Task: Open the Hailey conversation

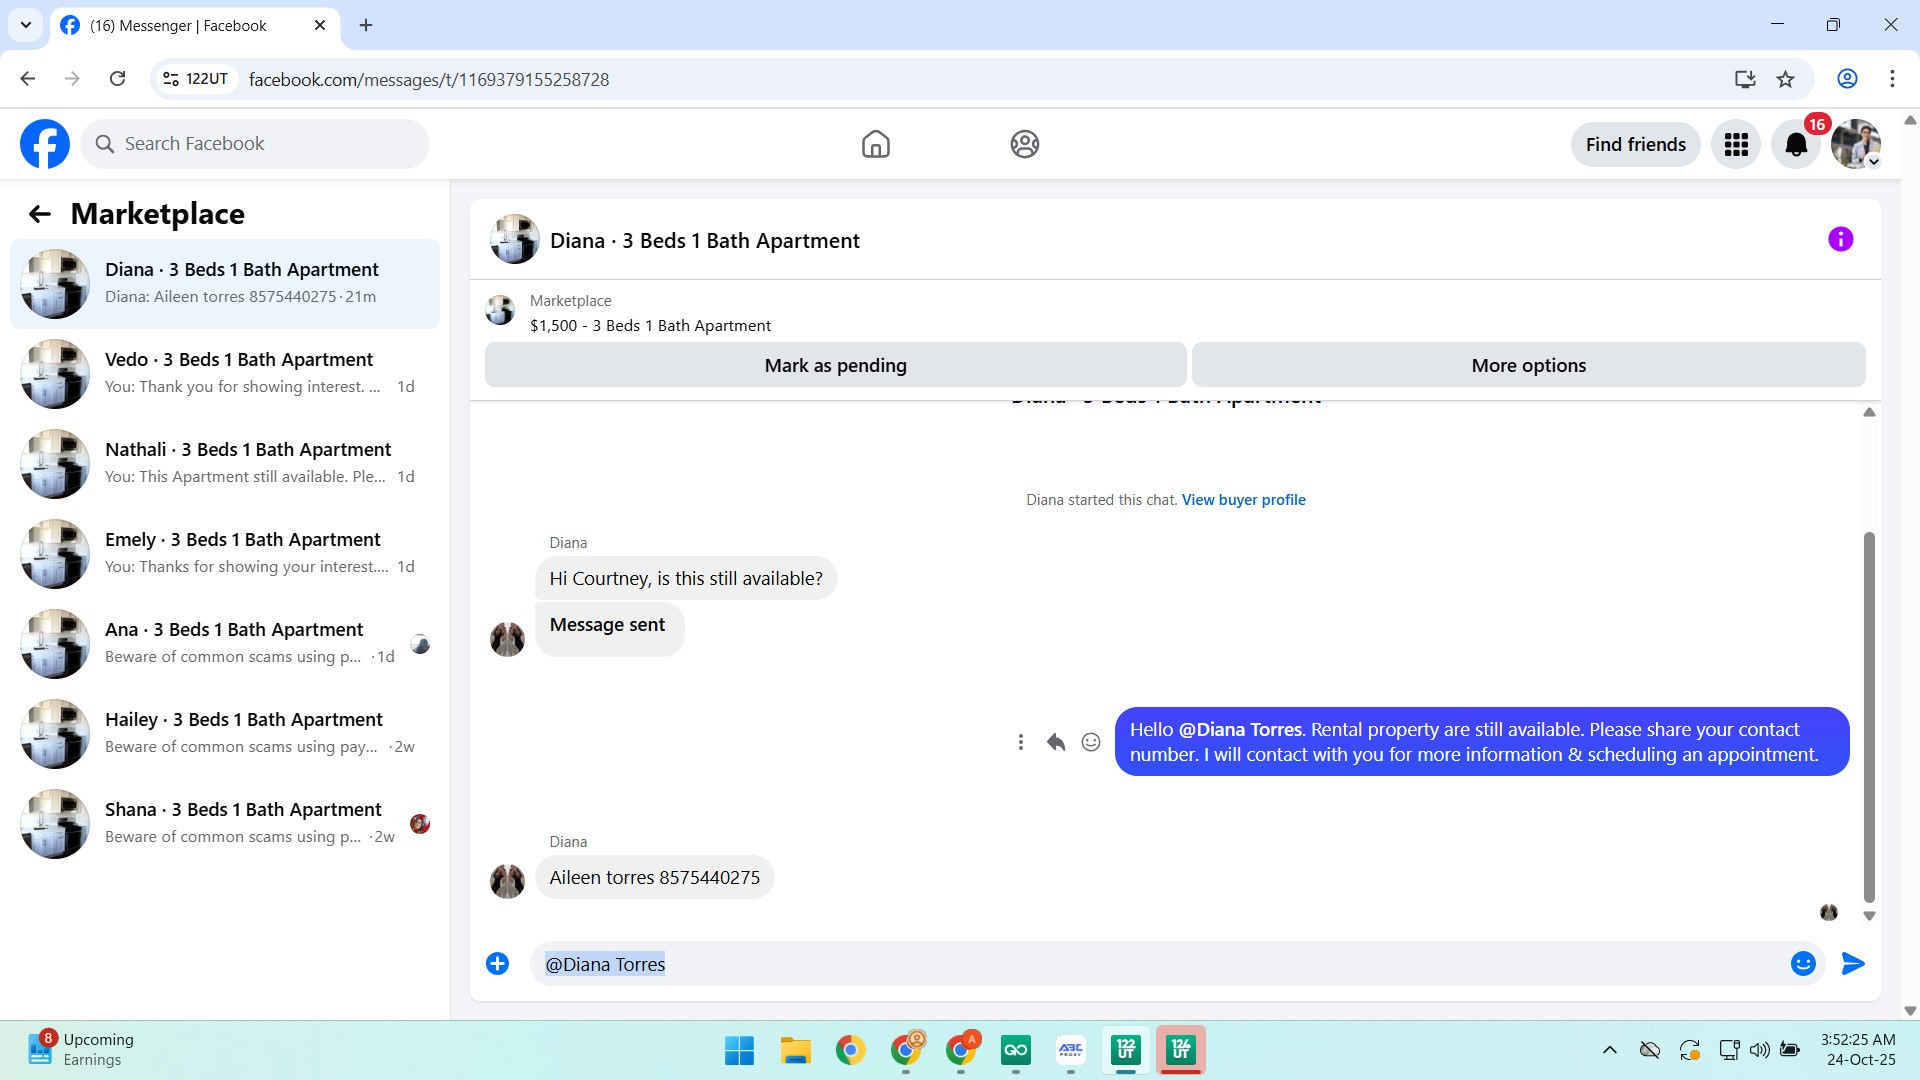Action: pos(225,734)
